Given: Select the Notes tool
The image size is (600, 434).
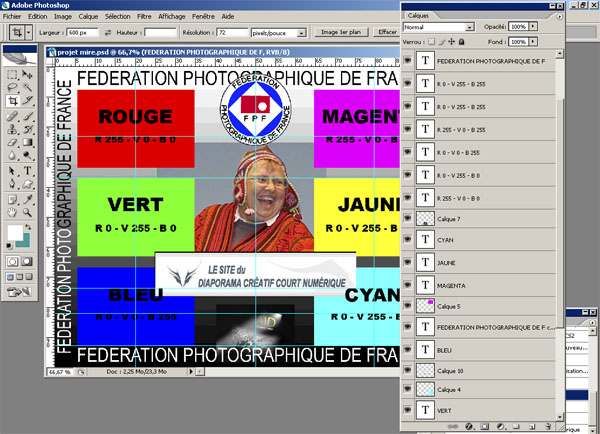Looking at the screenshot, I should (x=12, y=199).
